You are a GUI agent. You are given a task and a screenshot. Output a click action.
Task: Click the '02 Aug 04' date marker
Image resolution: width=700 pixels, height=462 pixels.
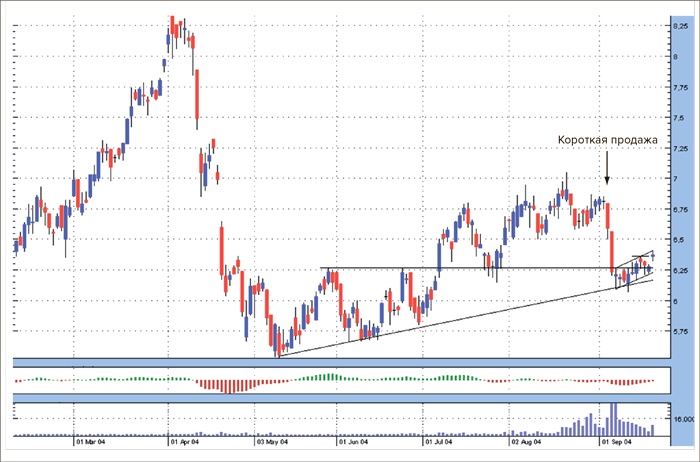527,440
